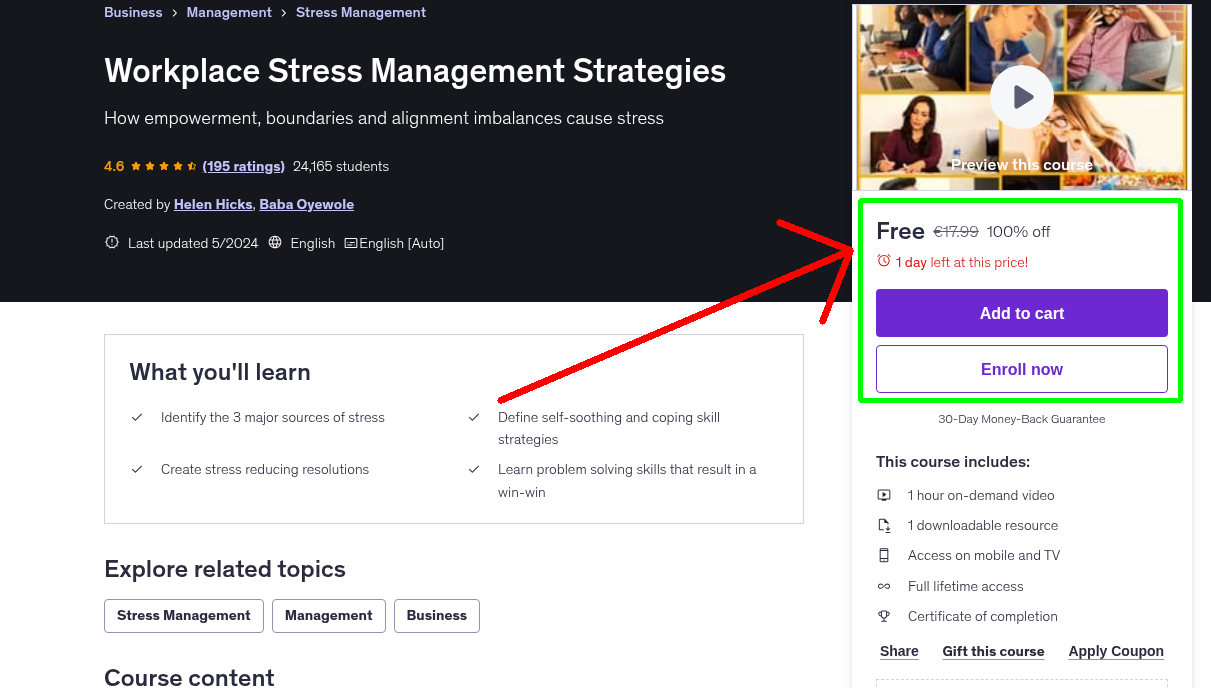The width and height of the screenshot is (1211, 688).
Task: View instructor Helen Hicks's profile
Action: tap(212, 204)
